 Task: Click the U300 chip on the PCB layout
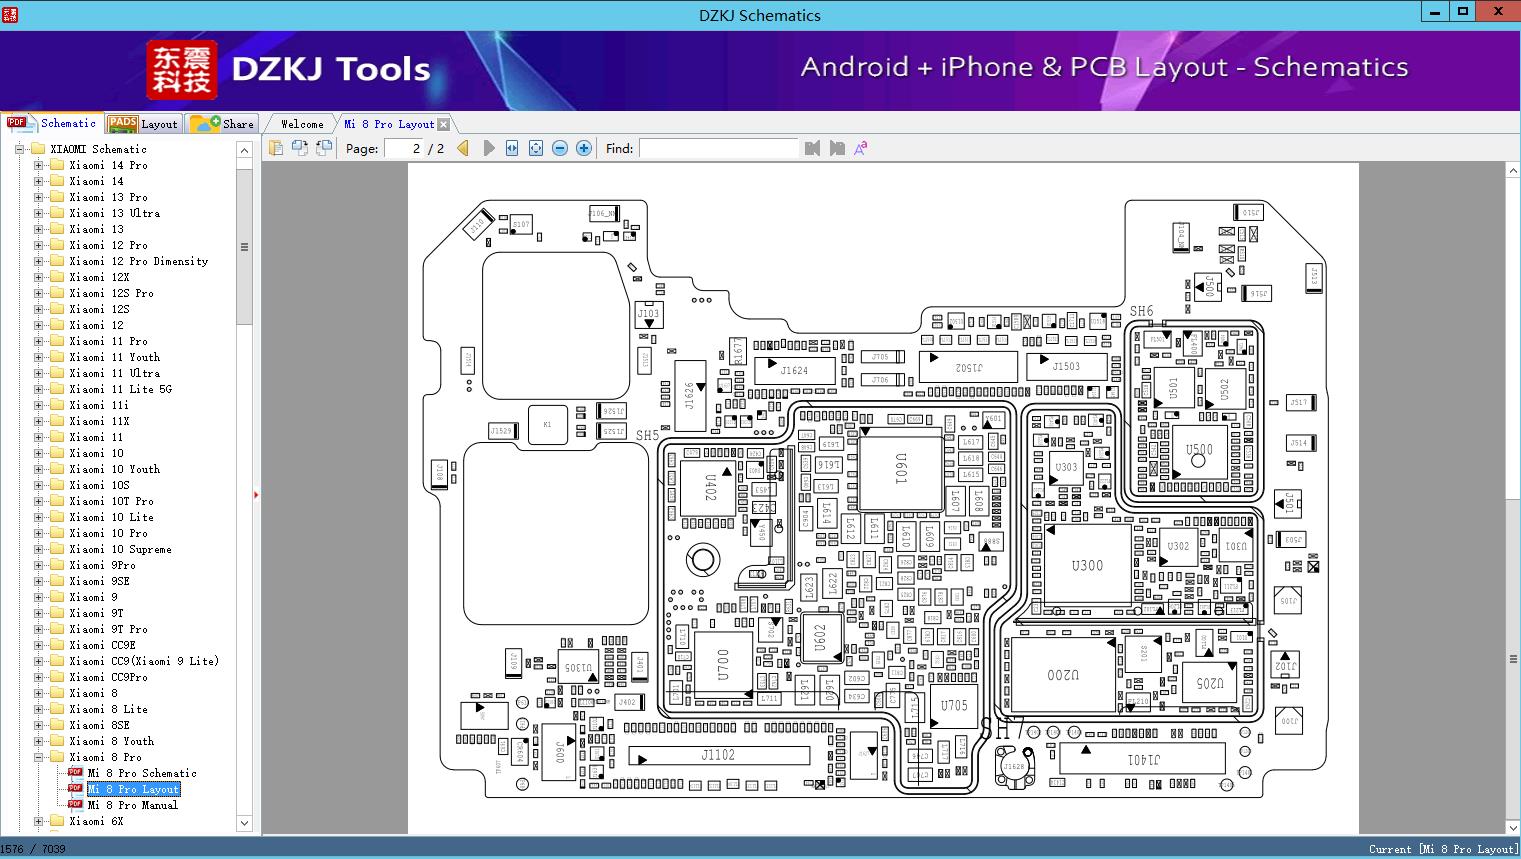pos(1088,565)
